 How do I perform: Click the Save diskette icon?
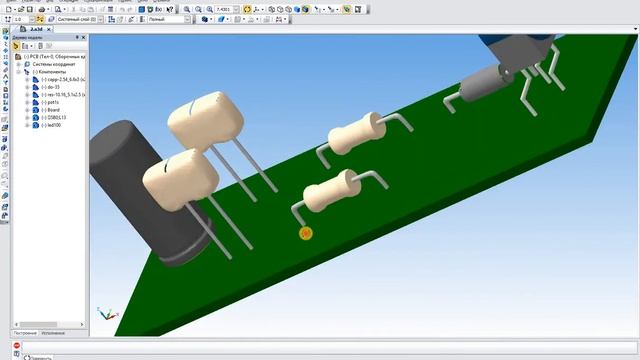(x=29, y=9)
